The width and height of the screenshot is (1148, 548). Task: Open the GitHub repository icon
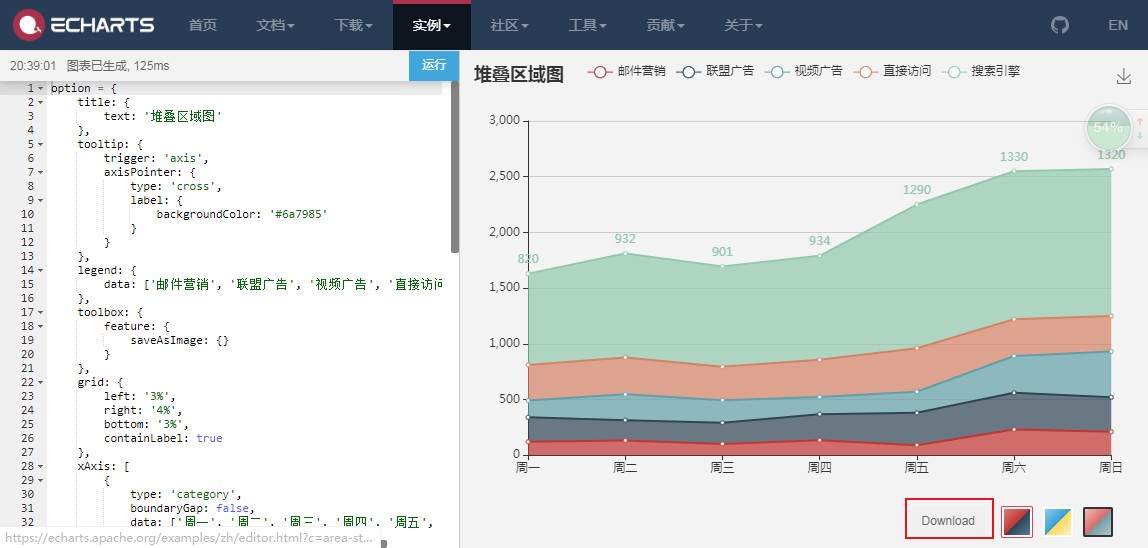[1059, 25]
